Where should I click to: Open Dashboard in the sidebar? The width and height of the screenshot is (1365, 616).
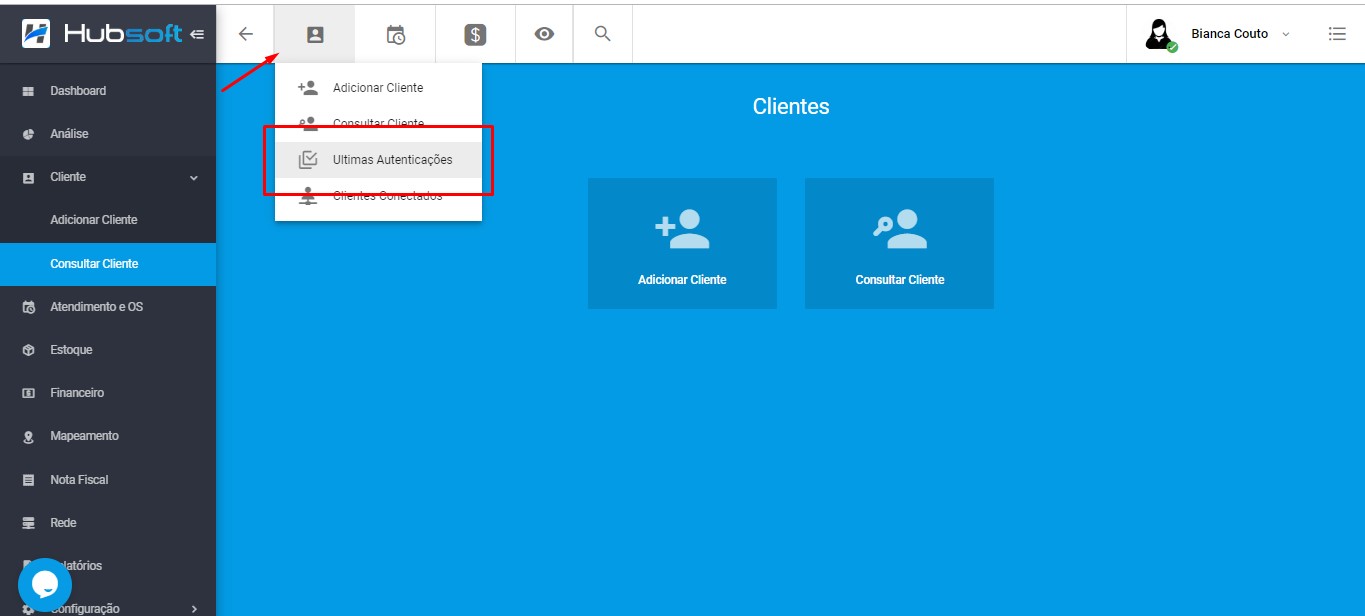(108, 91)
